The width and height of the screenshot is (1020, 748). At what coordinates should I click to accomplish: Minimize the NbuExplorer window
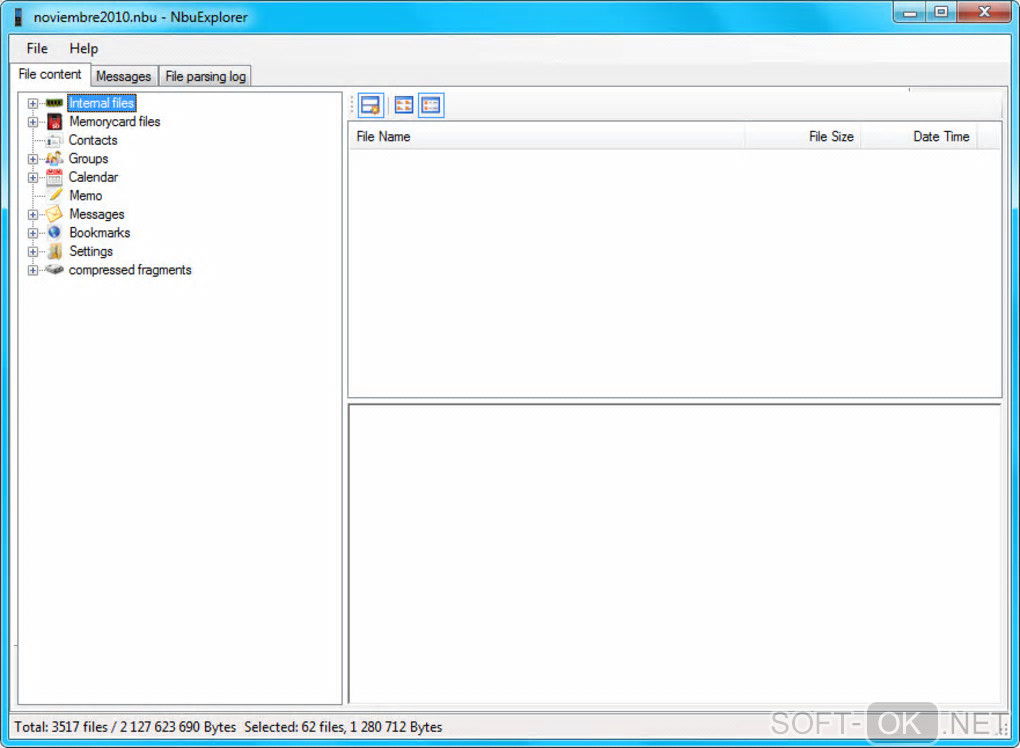pos(909,12)
